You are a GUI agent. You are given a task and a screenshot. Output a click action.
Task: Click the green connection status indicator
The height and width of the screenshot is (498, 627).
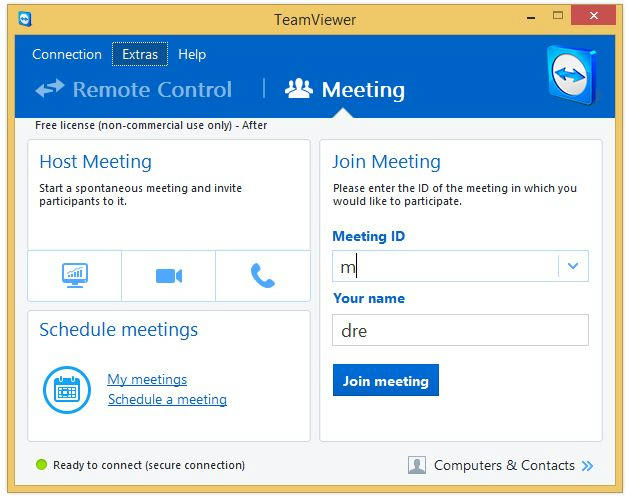click(41, 464)
